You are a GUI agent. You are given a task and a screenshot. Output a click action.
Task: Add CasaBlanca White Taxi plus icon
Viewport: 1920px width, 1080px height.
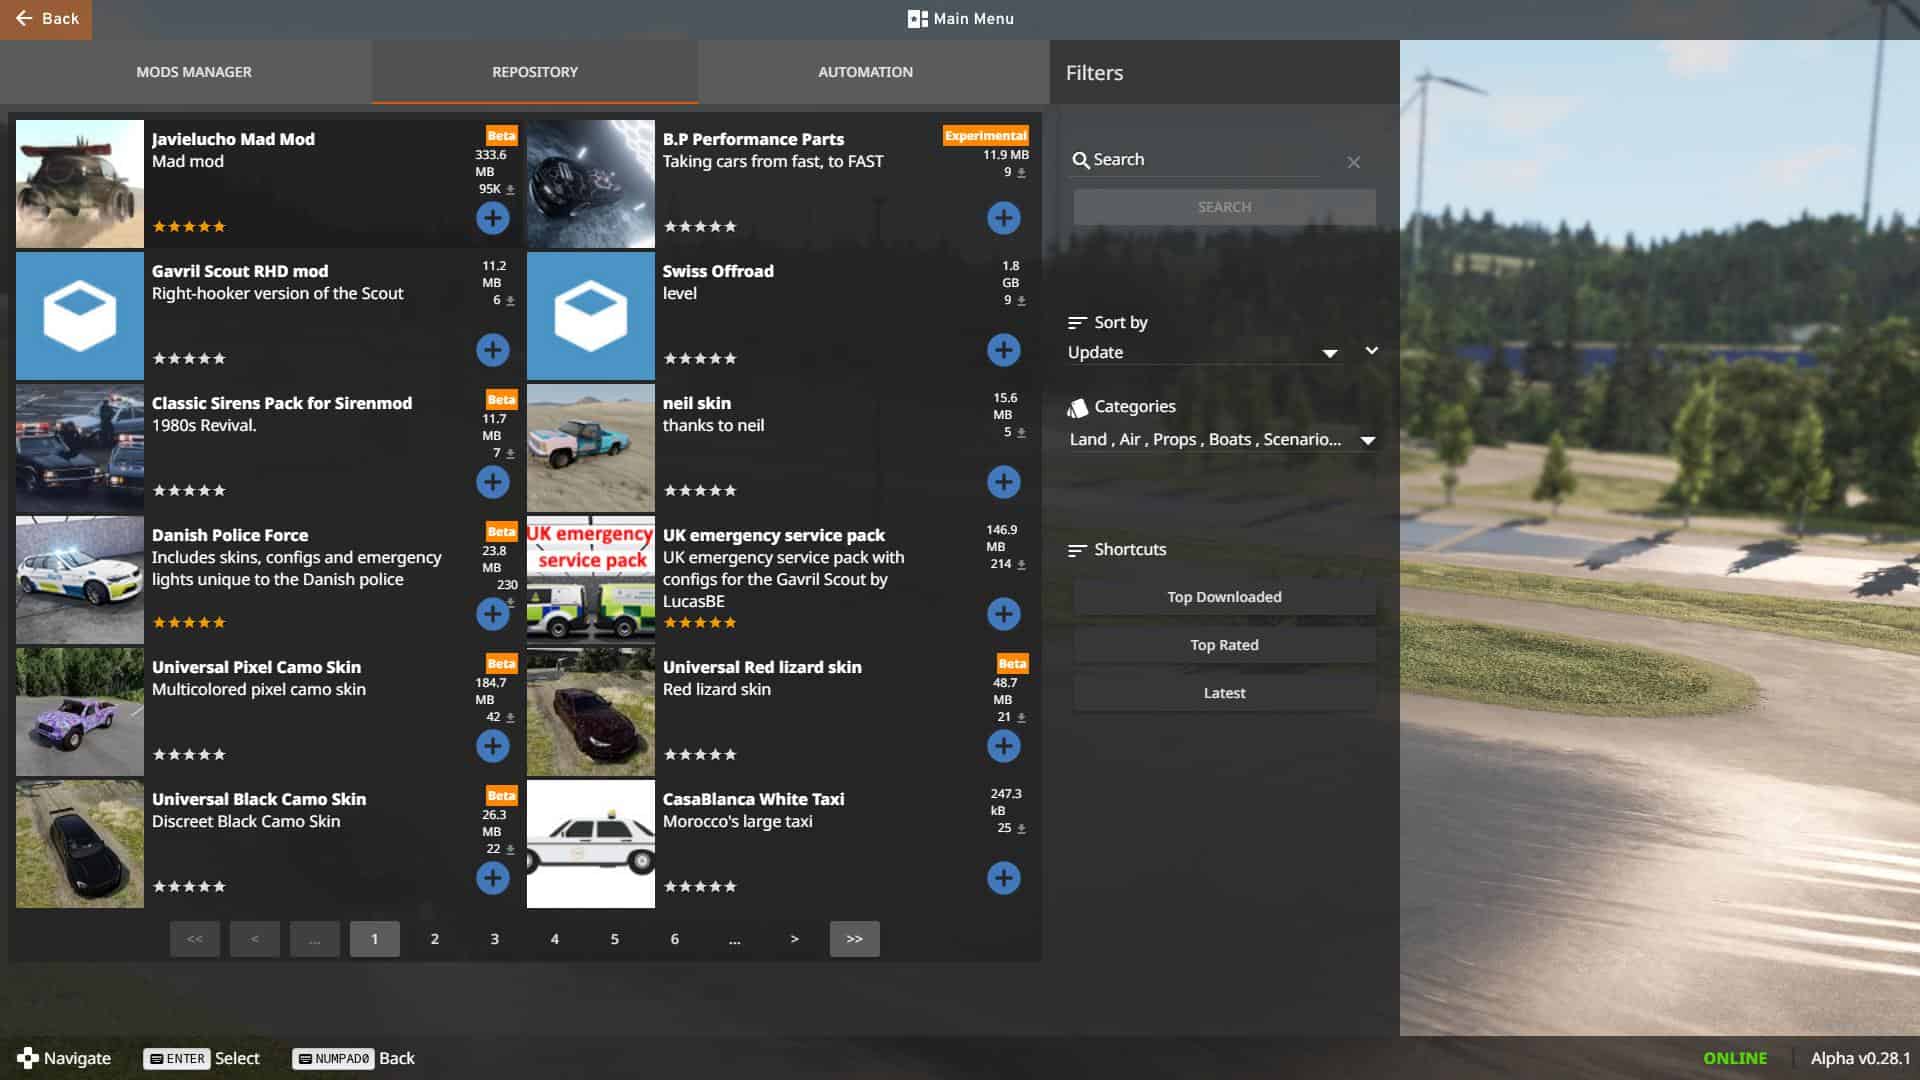[x=1003, y=878]
